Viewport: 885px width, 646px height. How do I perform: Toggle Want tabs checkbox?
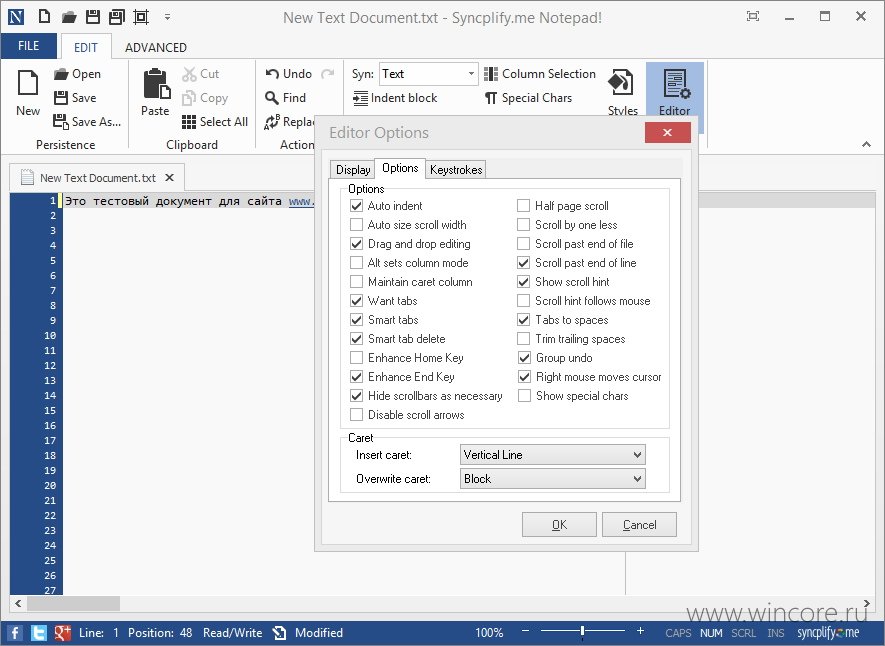[x=356, y=301]
